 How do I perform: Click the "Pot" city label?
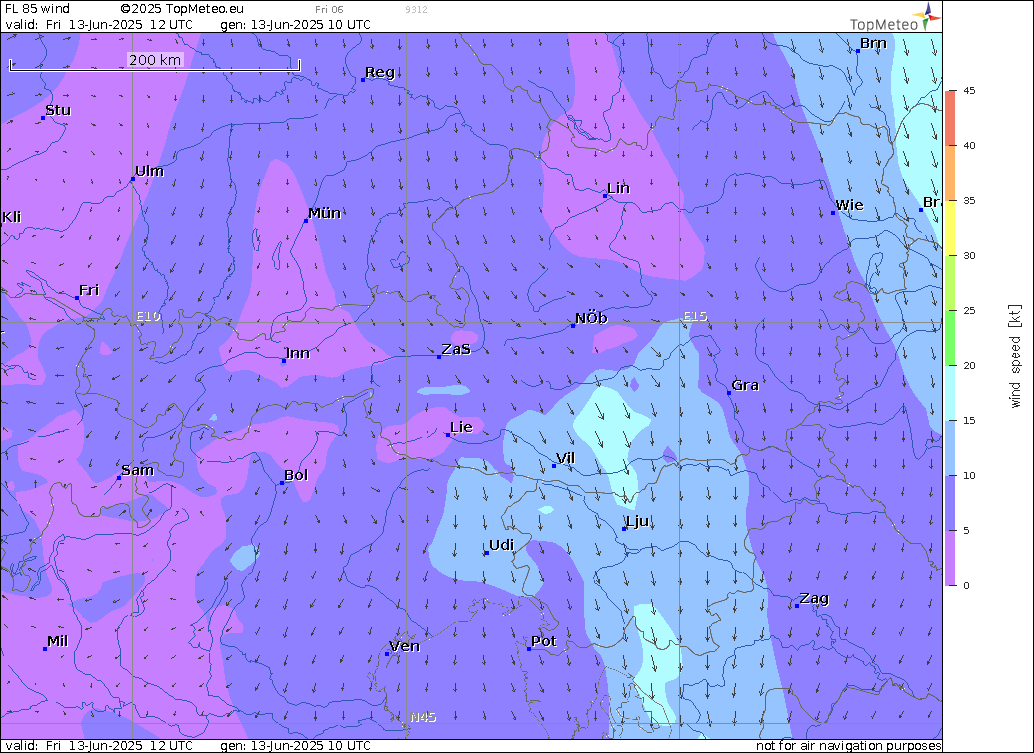[x=544, y=641]
